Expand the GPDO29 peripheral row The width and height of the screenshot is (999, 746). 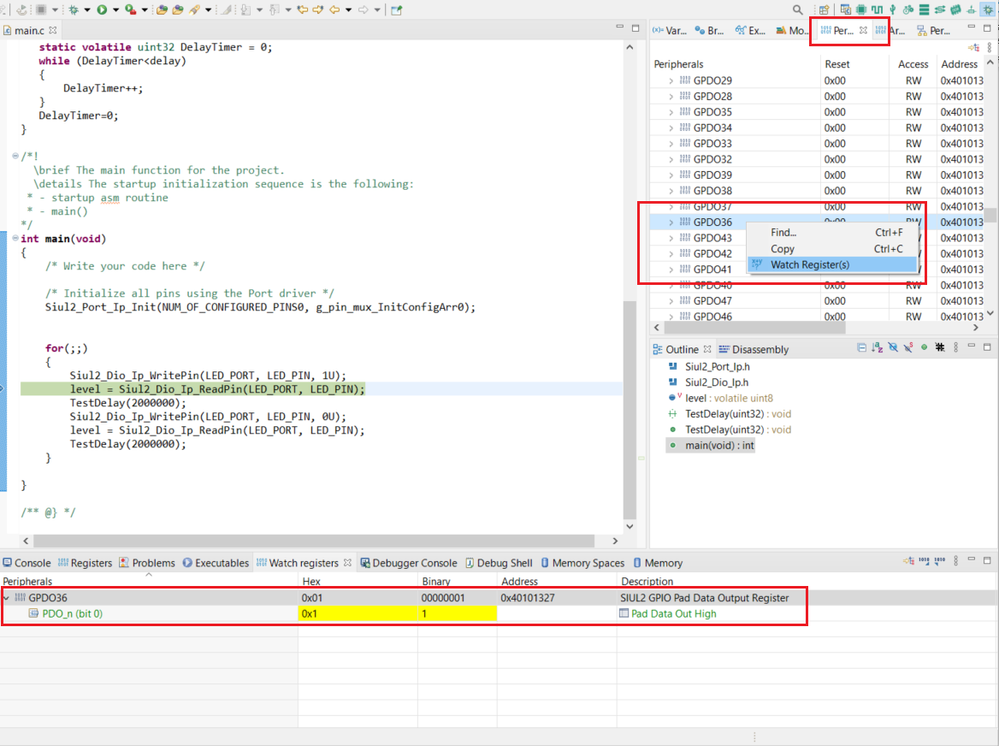671,81
